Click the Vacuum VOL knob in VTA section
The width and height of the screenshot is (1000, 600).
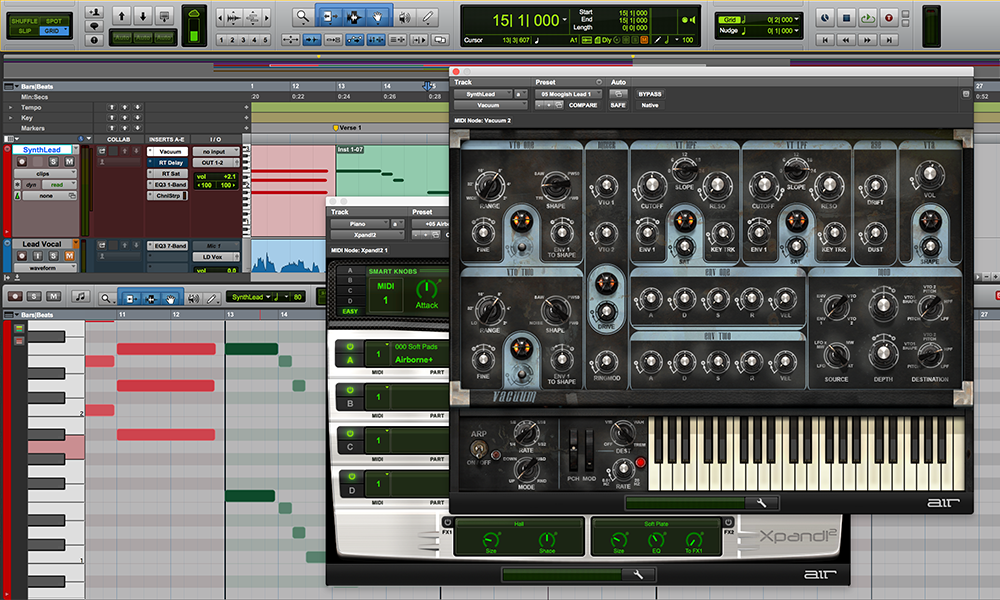[929, 173]
